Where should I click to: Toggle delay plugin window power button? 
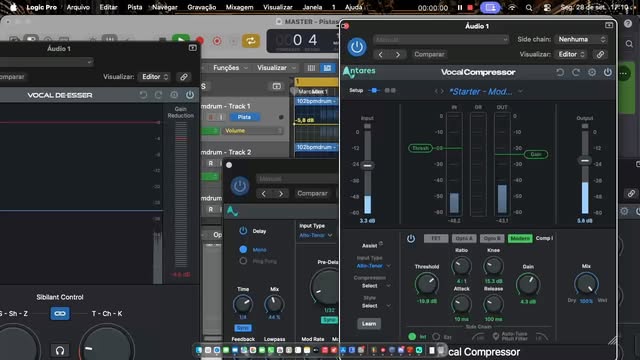tap(240, 186)
